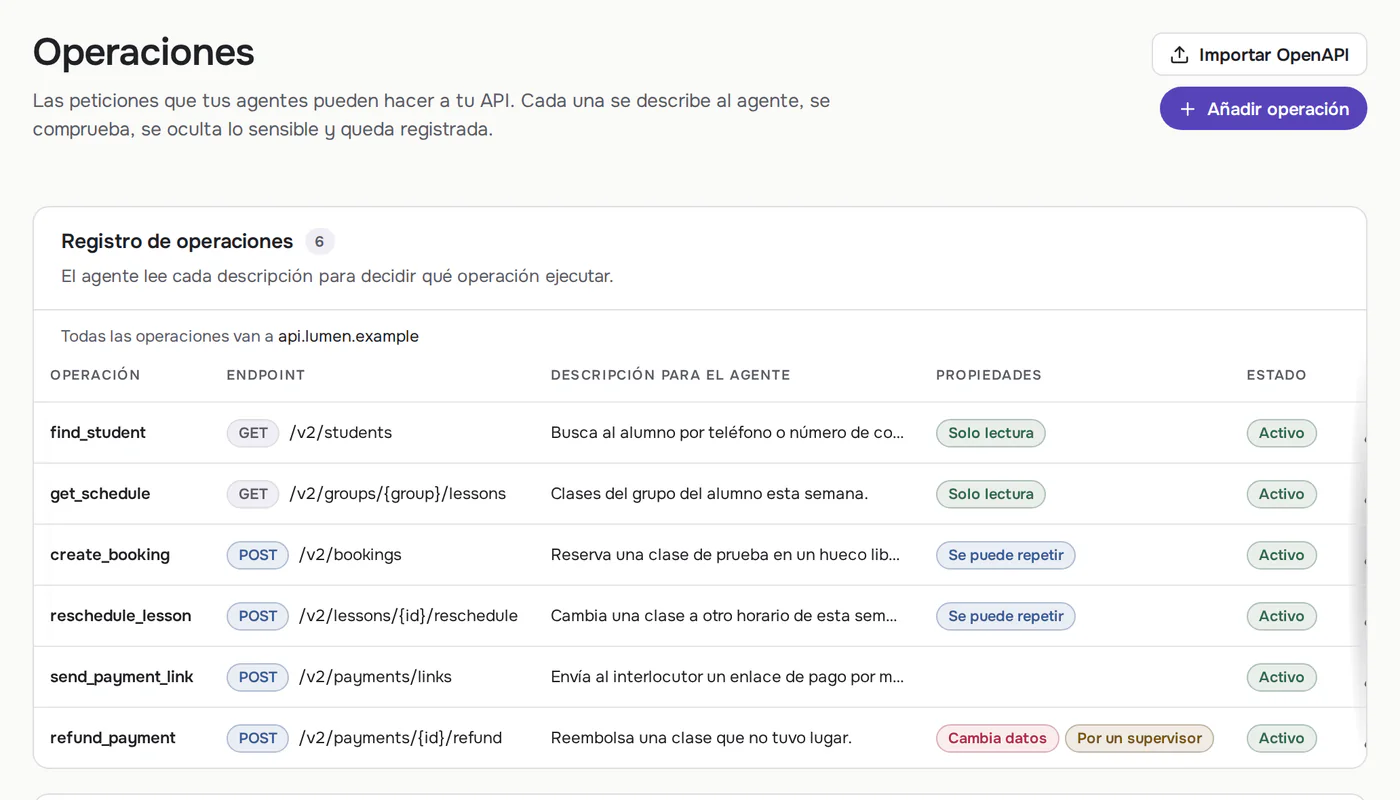Click the operations count badge showing 6

pos(319,241)
